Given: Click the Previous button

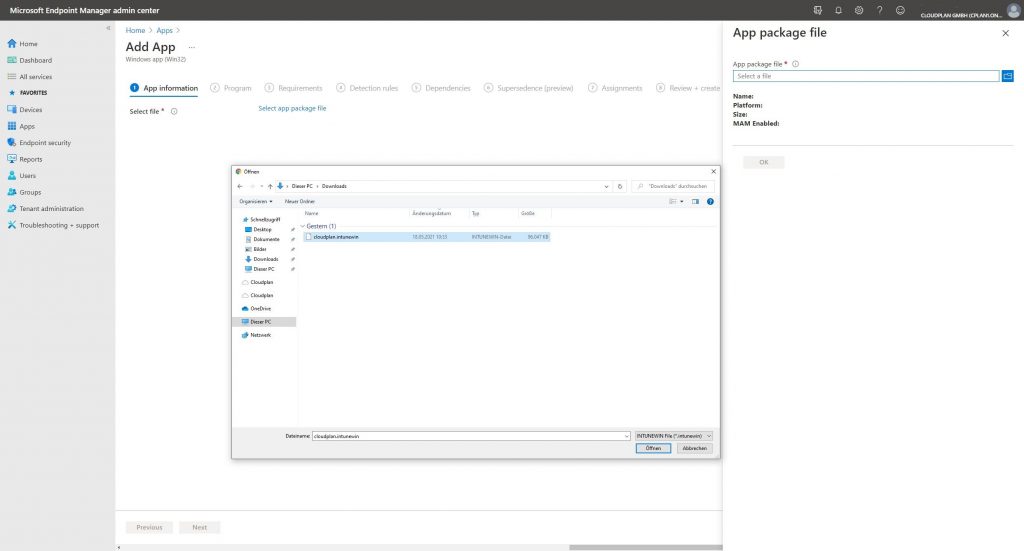Looking at the screenshot, I should tap(149, 527).
